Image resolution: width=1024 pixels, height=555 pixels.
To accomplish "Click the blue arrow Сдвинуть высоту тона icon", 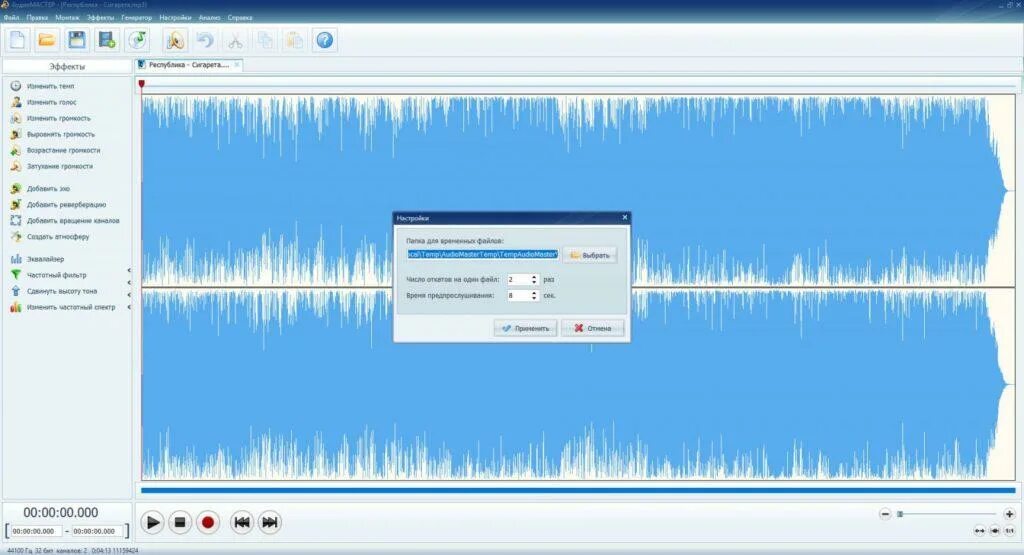I will (16, 291).
